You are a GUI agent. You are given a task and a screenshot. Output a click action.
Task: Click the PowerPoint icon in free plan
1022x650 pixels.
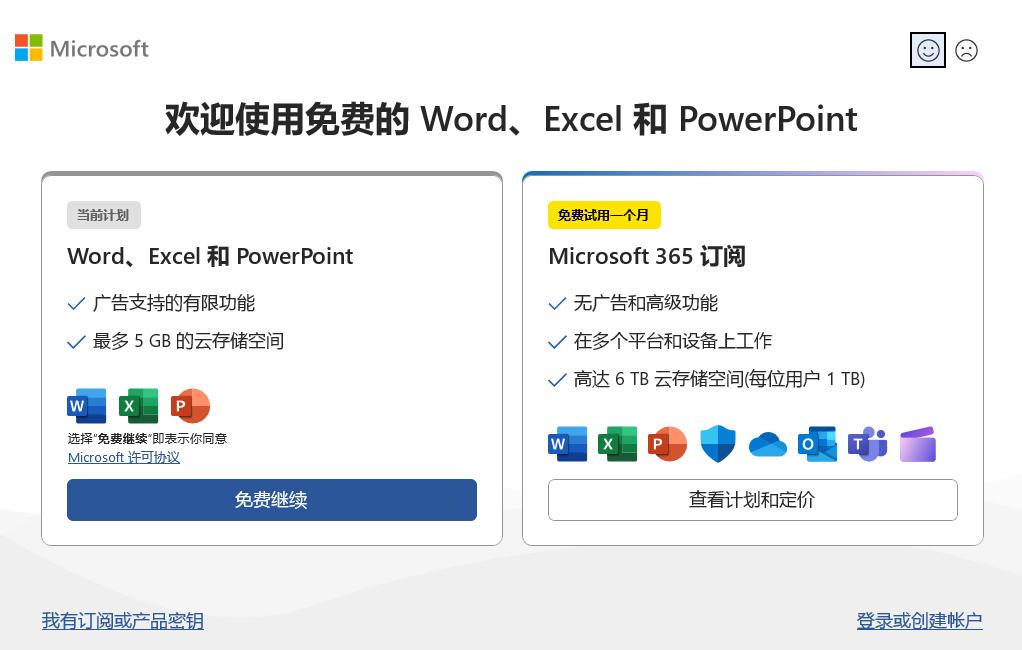[x=190, y=406]
